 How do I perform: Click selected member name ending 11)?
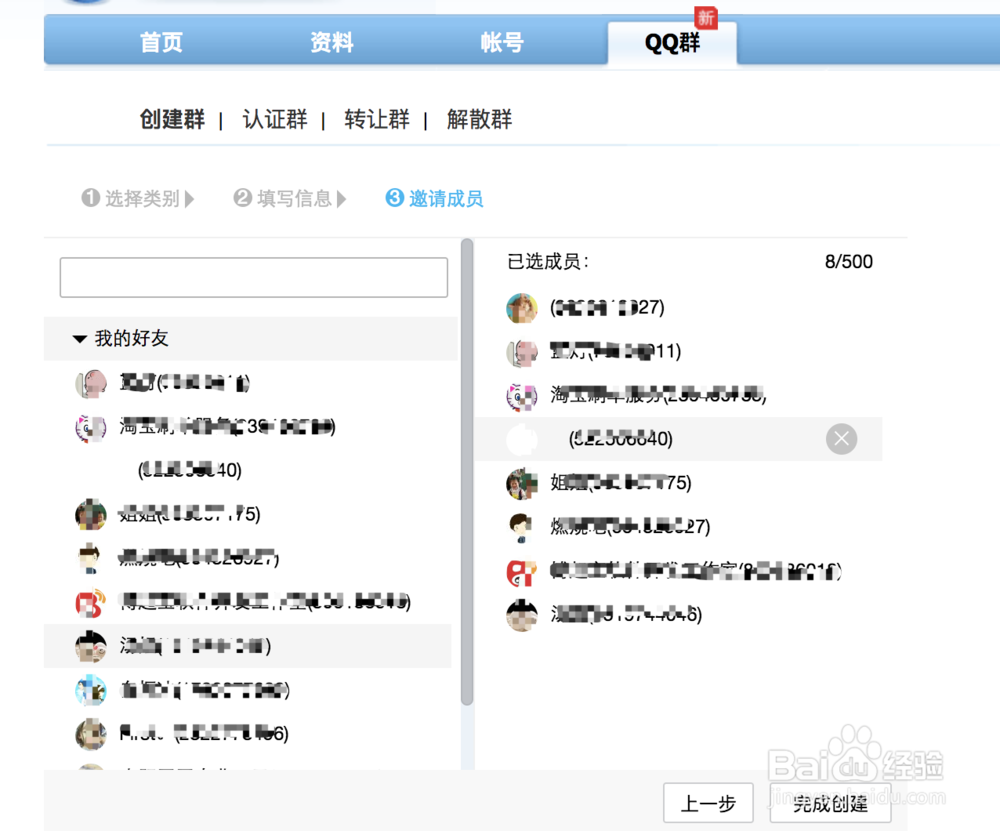(x=615, y=351)
